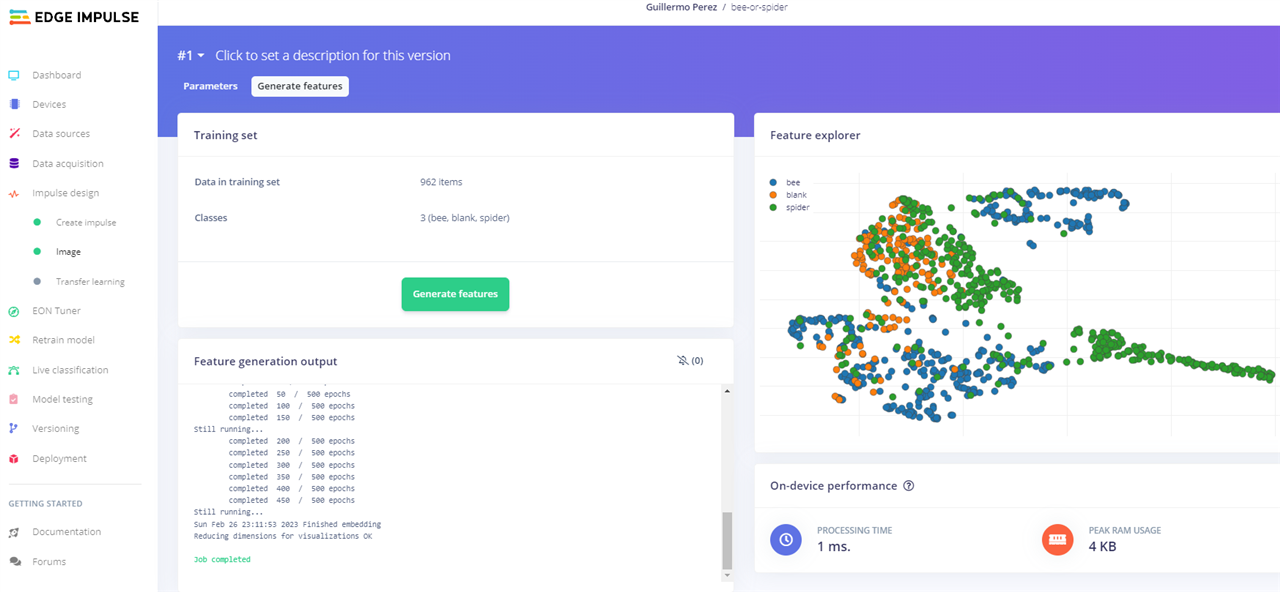Click the feature generation output scrollbar
This screenshot has height=592, width=1280.
pyautogui.click(x=727, y=539)
